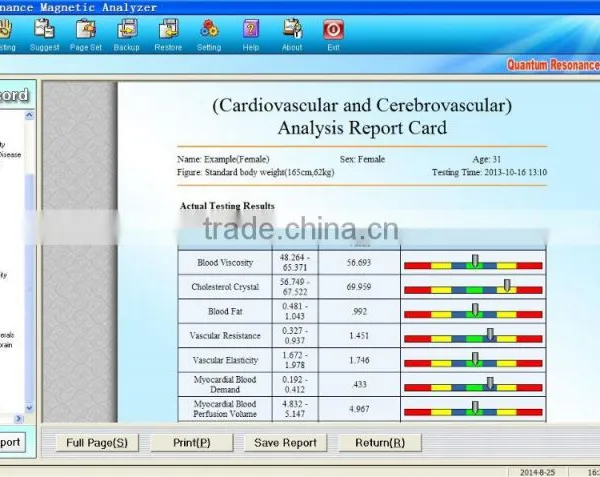Click the Print(P) button
Screen dimensions: 600x477
click(x=192, y=443)
